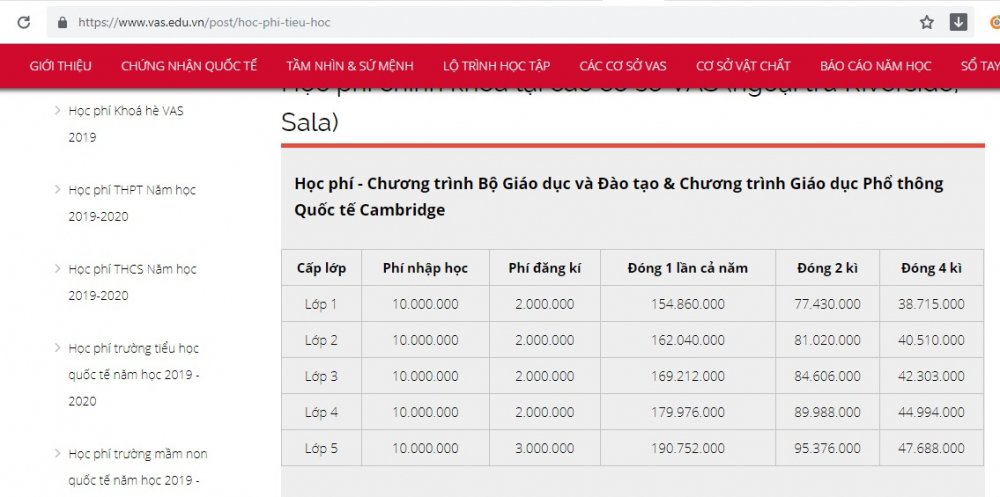The width and height of the screenshot is (1000, 497).
Task: Go to TẦM NHÌN & SỨ MỆNH page
Action: [x=350, y=66]
